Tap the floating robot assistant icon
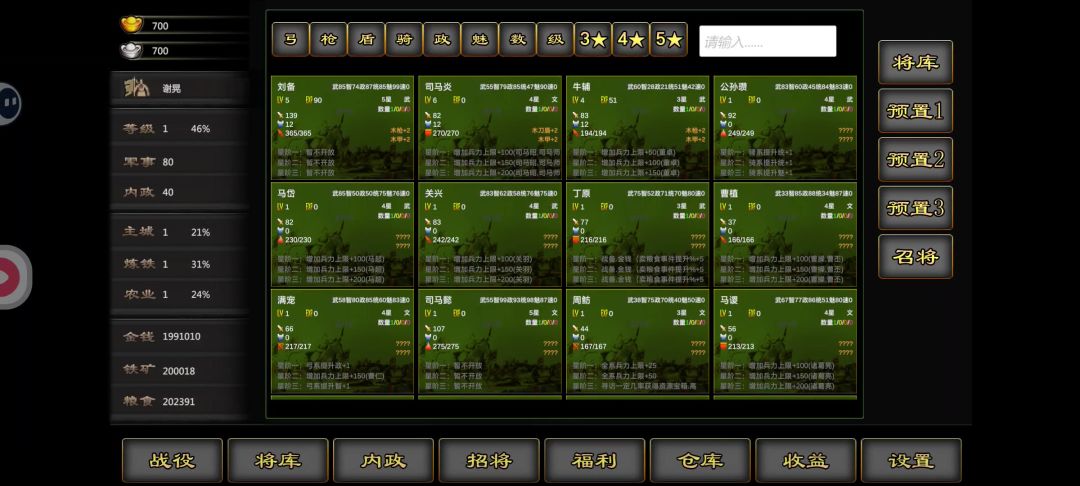This screenshot has width=1080, height=486. [9, 102]
